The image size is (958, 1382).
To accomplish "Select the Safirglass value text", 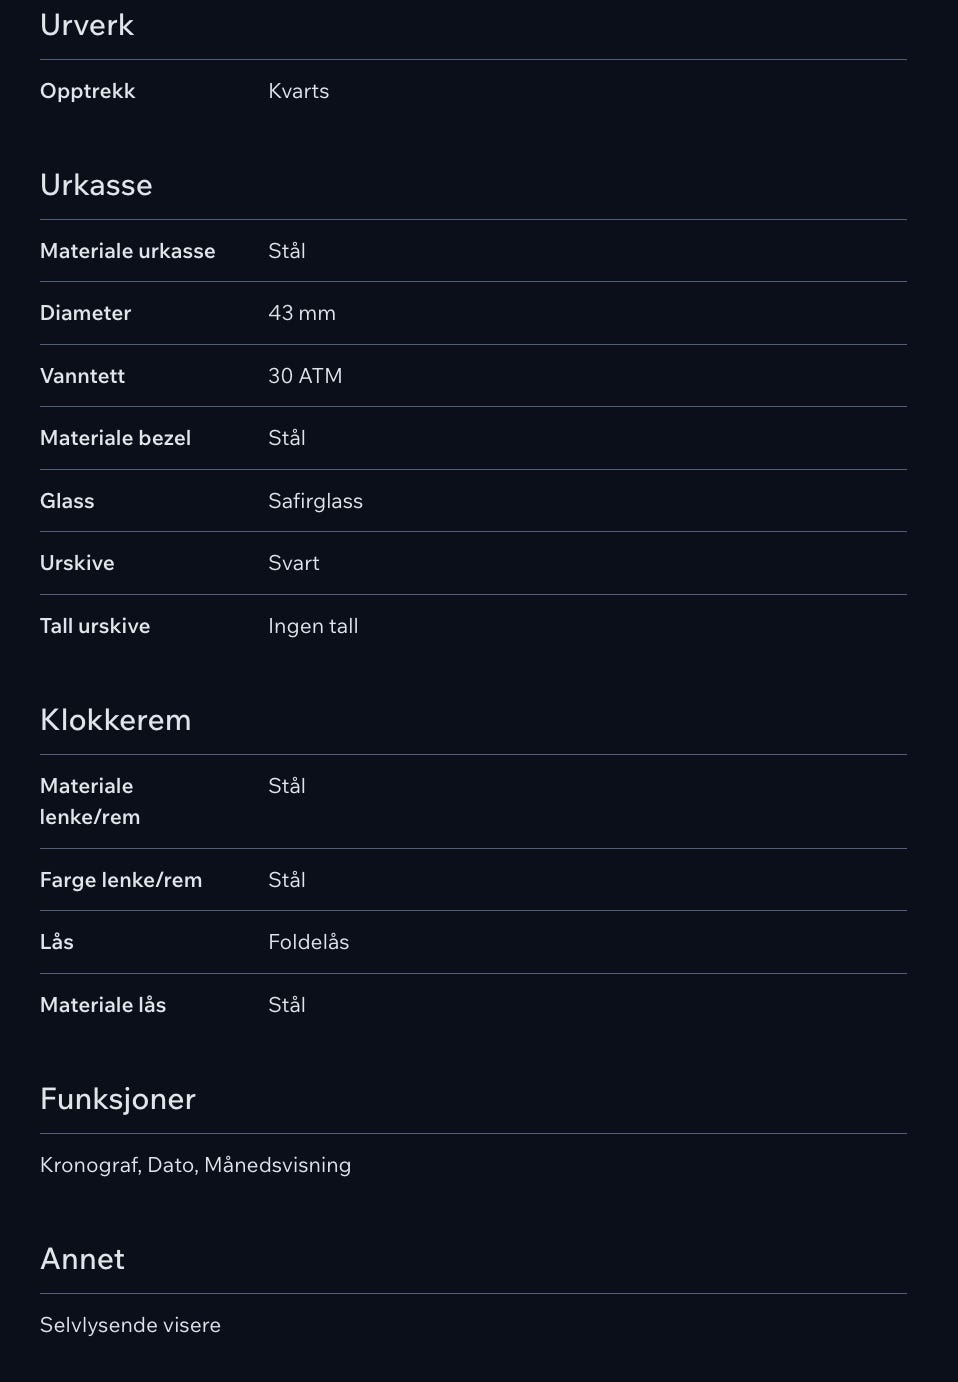I will click(x=315, y=501).
